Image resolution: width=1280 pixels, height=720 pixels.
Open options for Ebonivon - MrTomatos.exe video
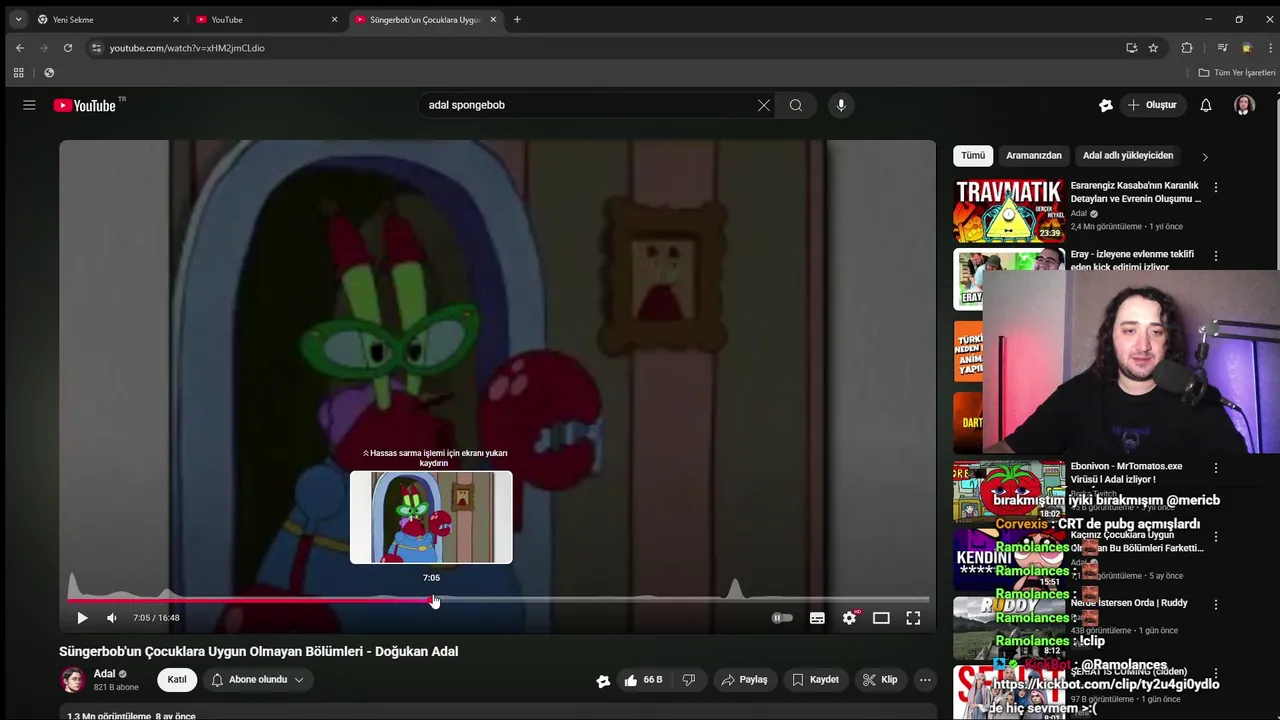[x=1216, y=468]
